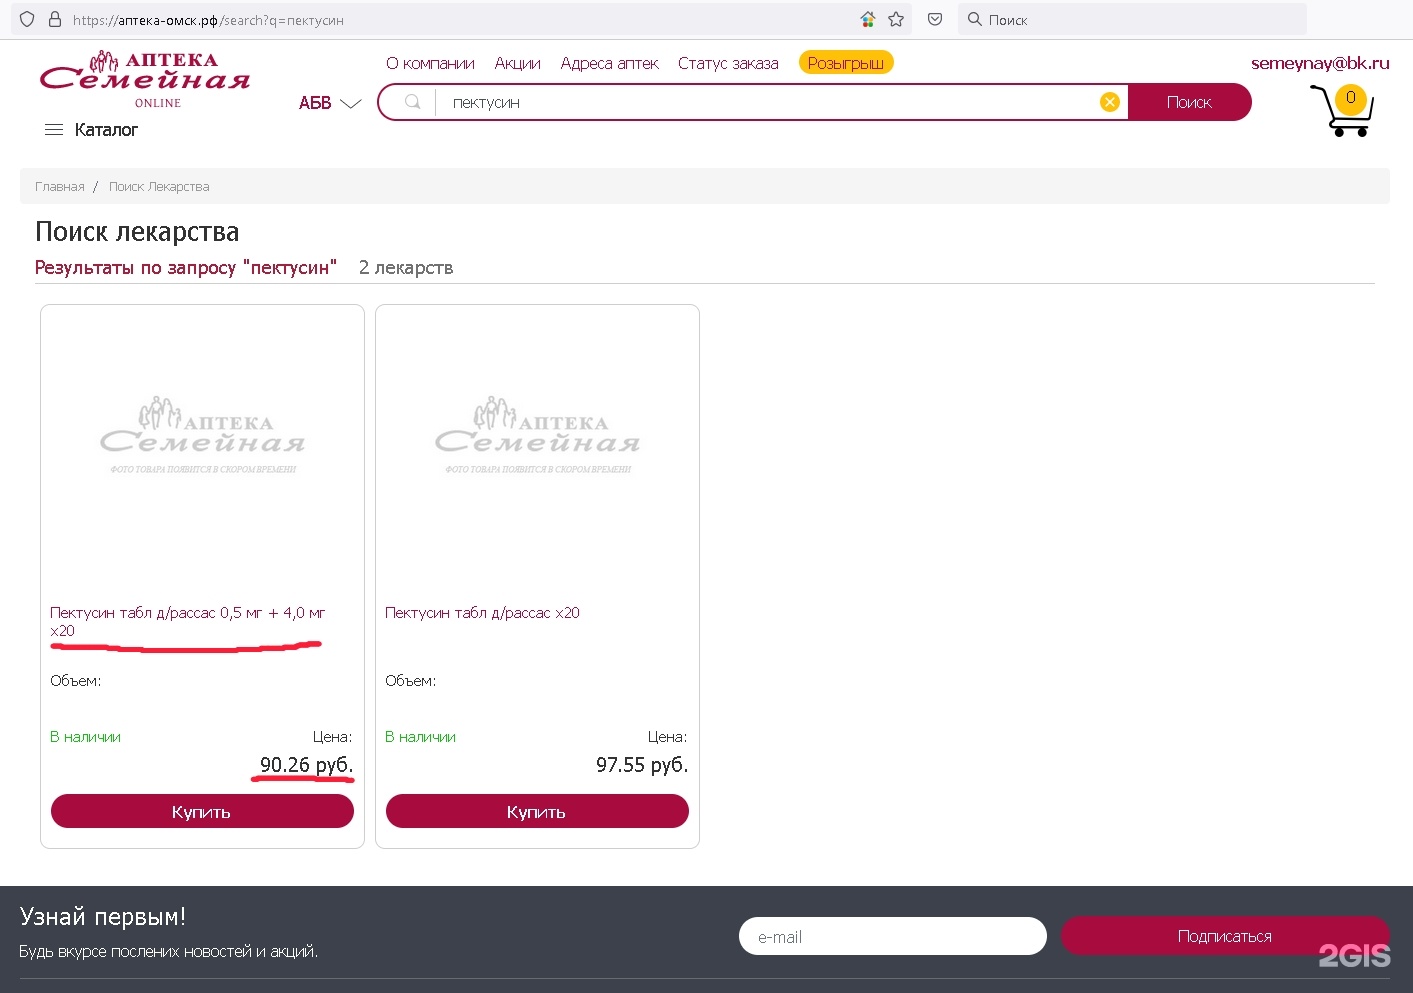Clear the search field with yellow X

pyautogui.click(x=1109, y=102)
